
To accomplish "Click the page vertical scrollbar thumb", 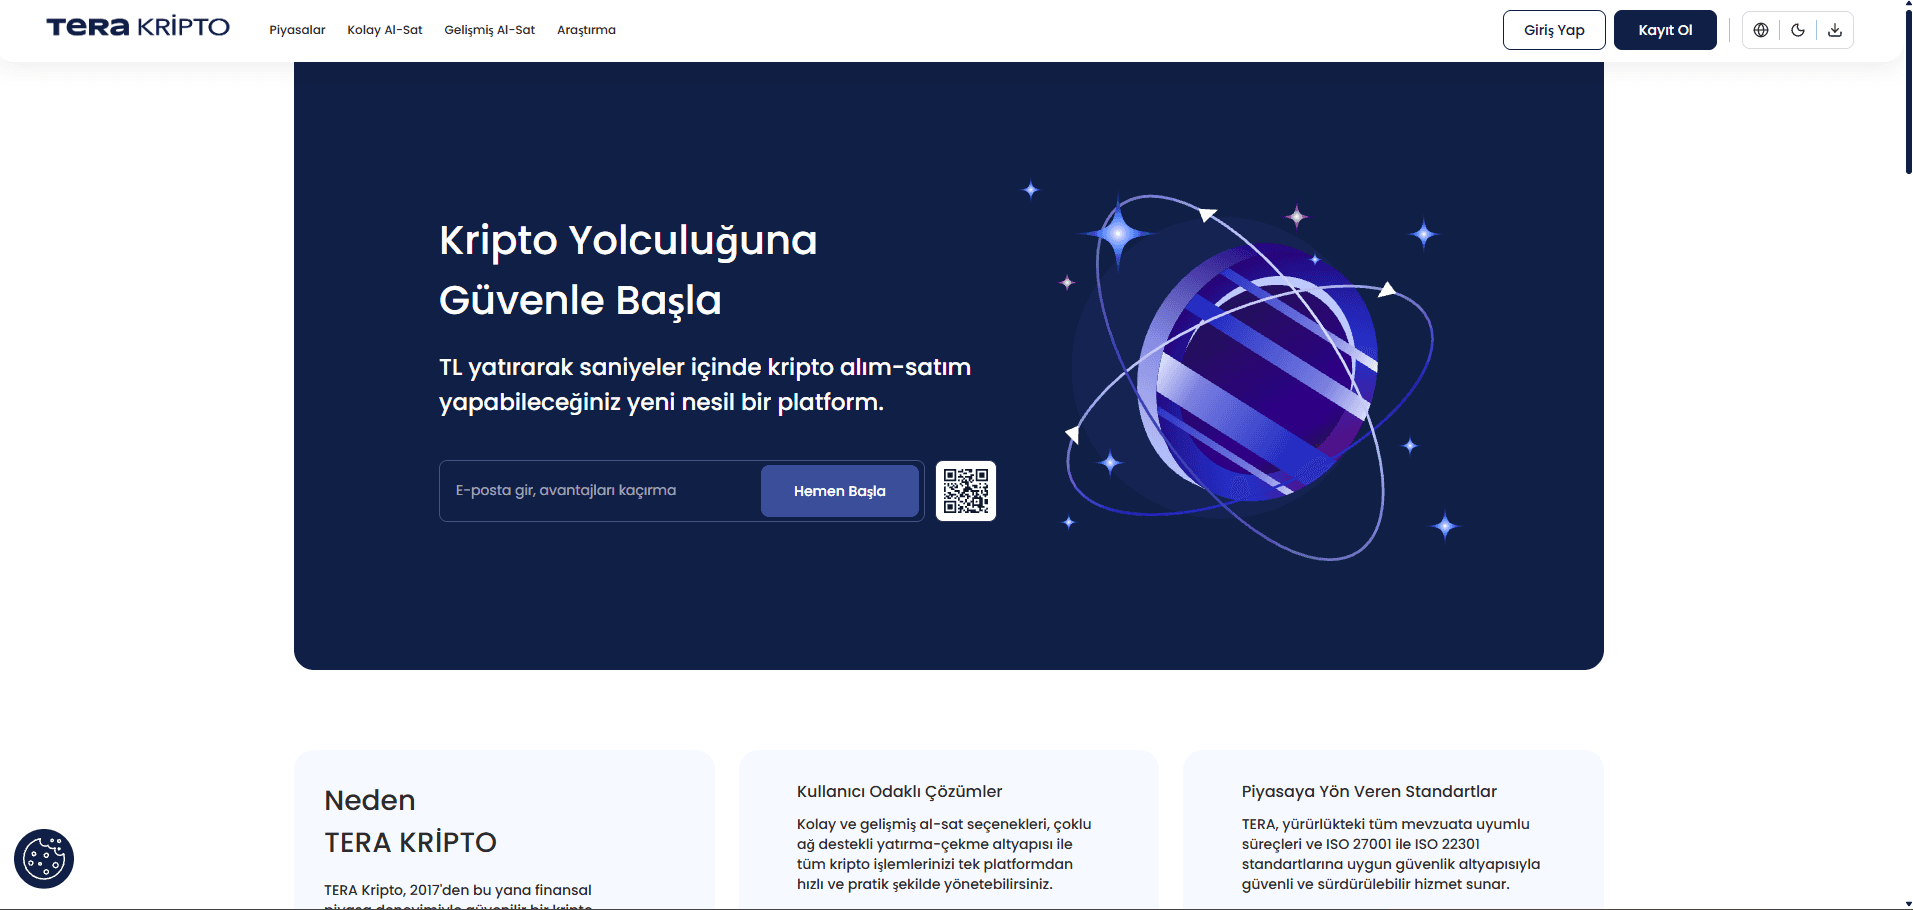I will [x=1908, y=92].
